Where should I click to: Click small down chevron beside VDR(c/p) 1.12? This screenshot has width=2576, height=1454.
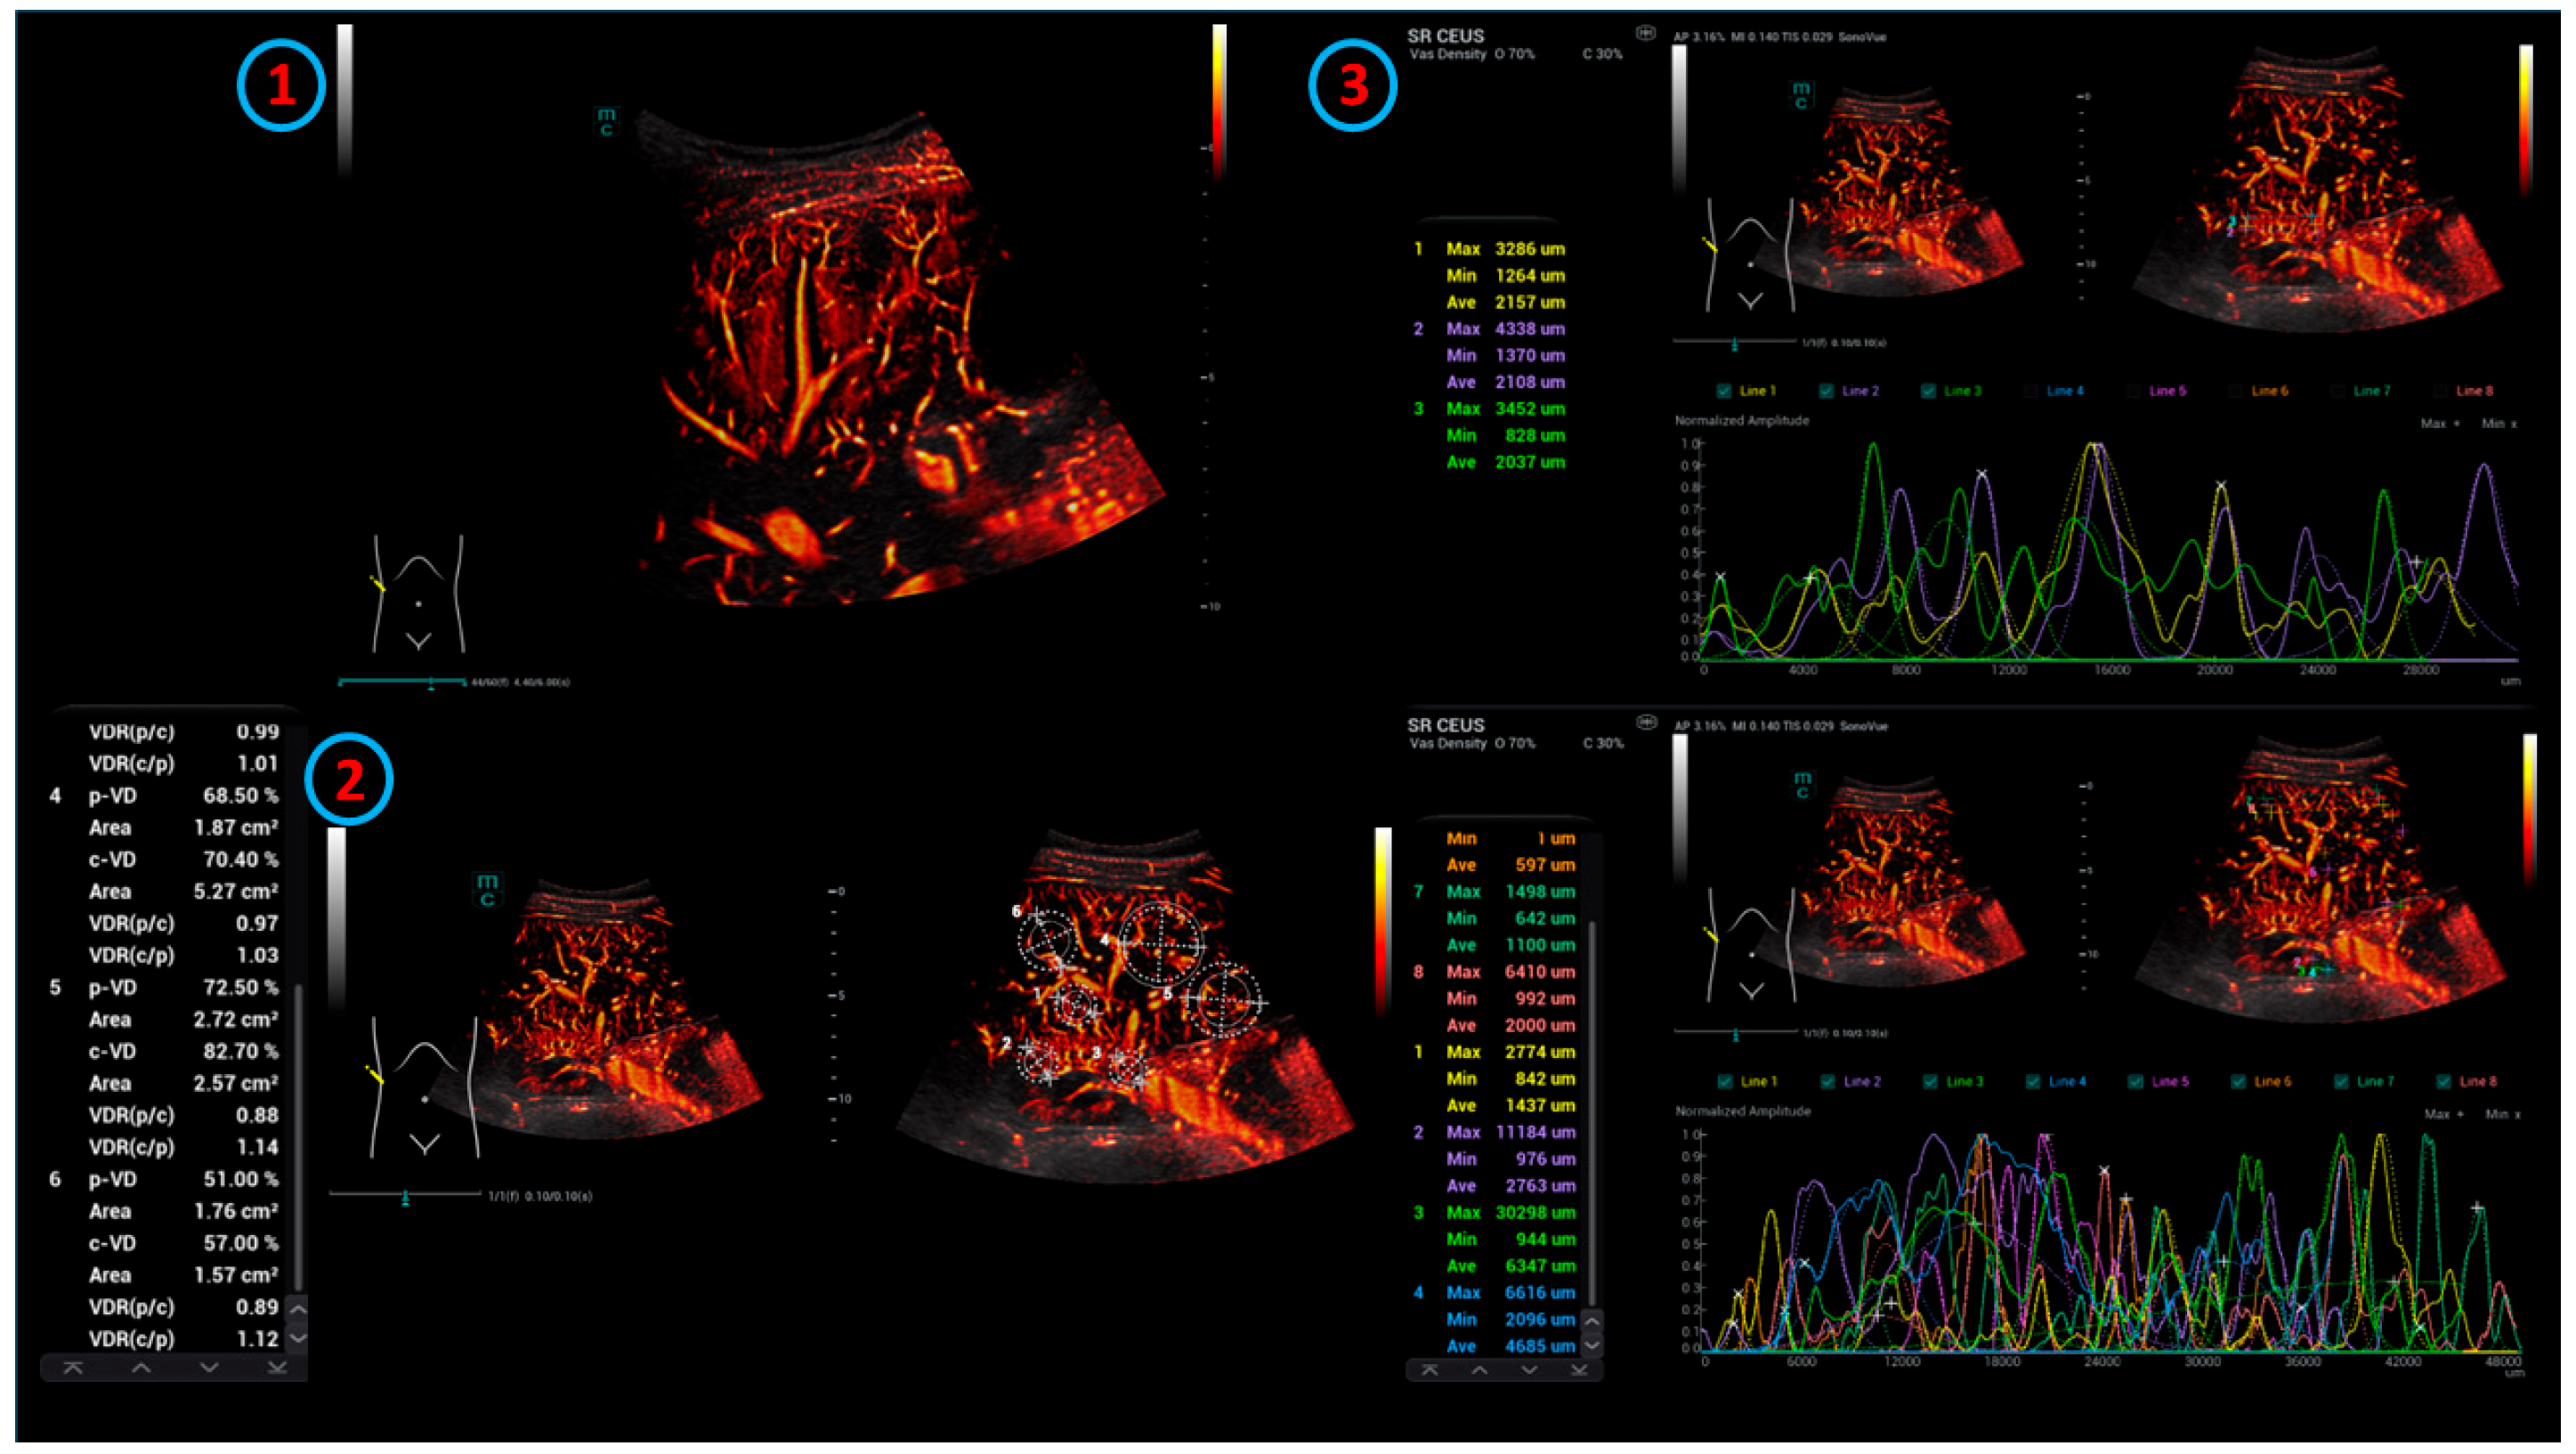point(297,1337)
